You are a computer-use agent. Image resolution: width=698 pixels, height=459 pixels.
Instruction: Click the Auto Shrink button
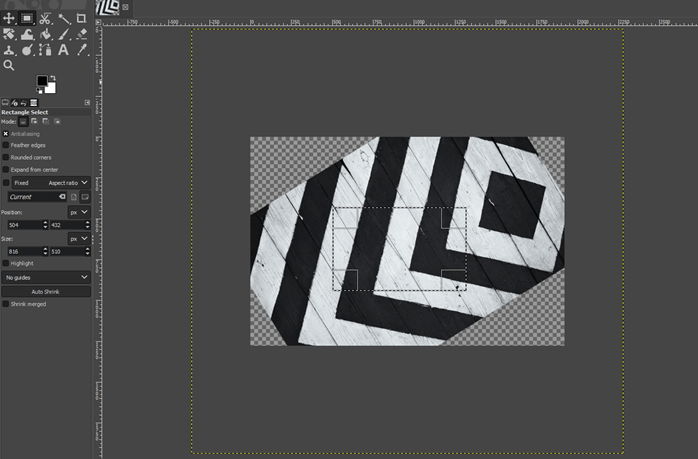[x=46, y=292]
